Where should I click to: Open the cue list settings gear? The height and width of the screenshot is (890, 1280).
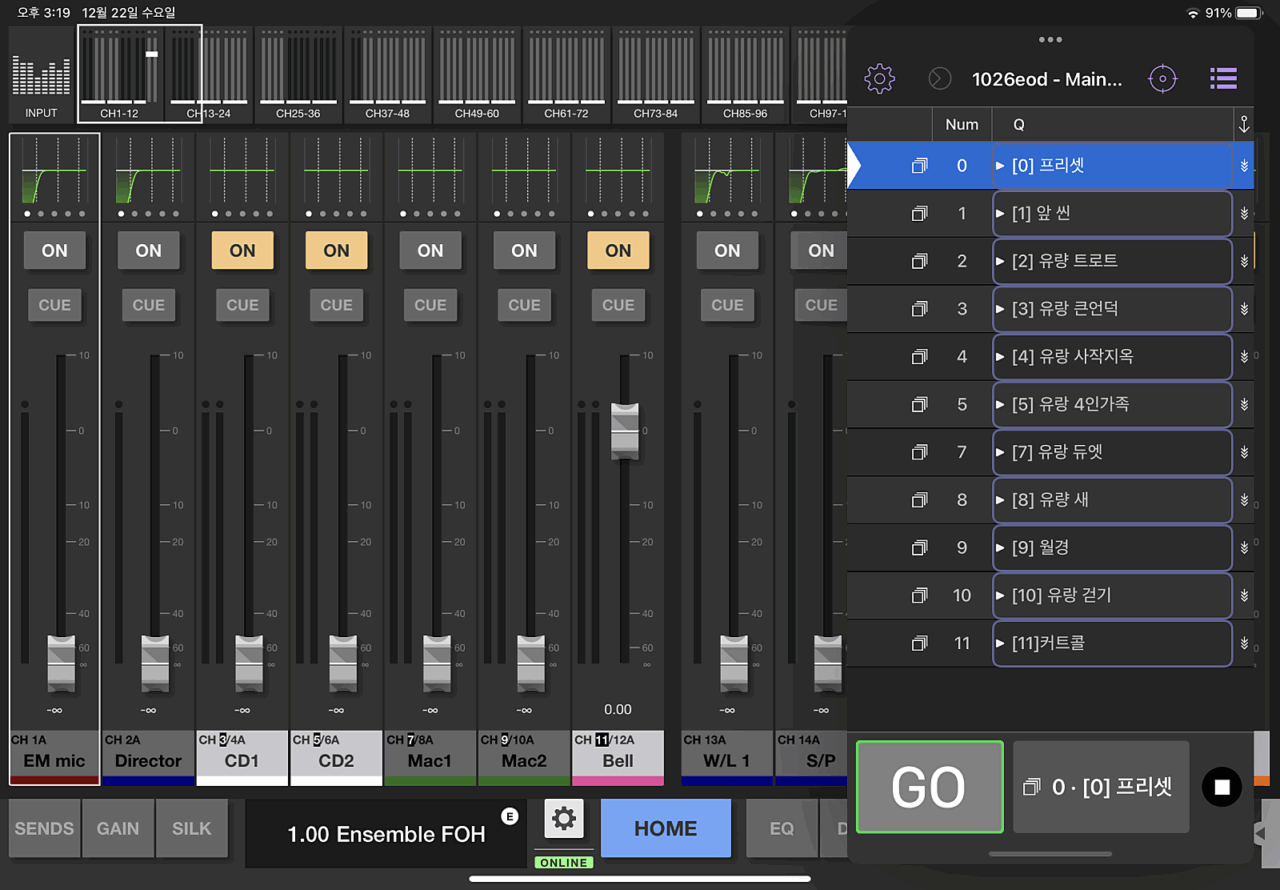pyautogui.click(x=879, y=78)
